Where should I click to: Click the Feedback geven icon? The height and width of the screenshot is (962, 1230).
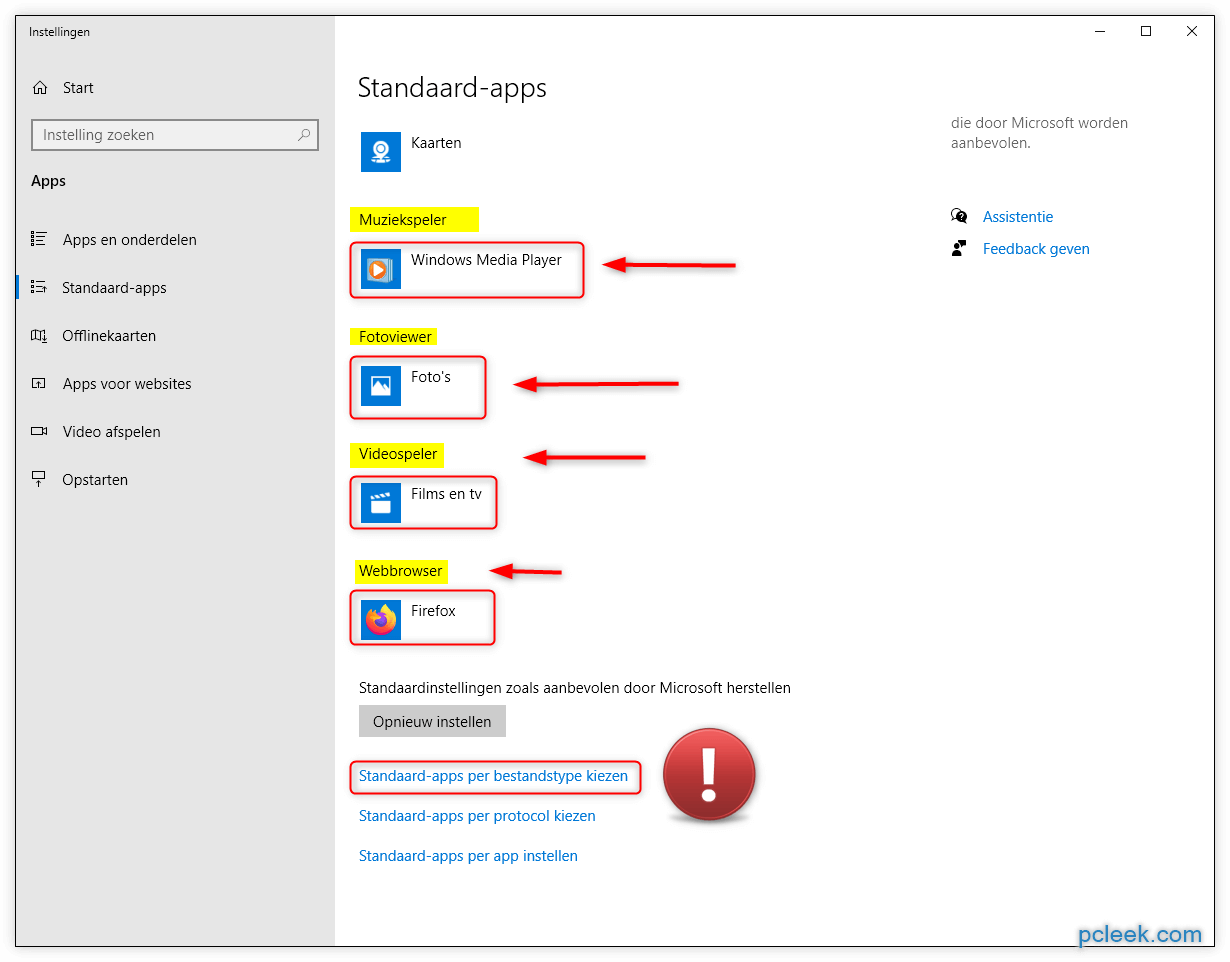tap(959, 249)
